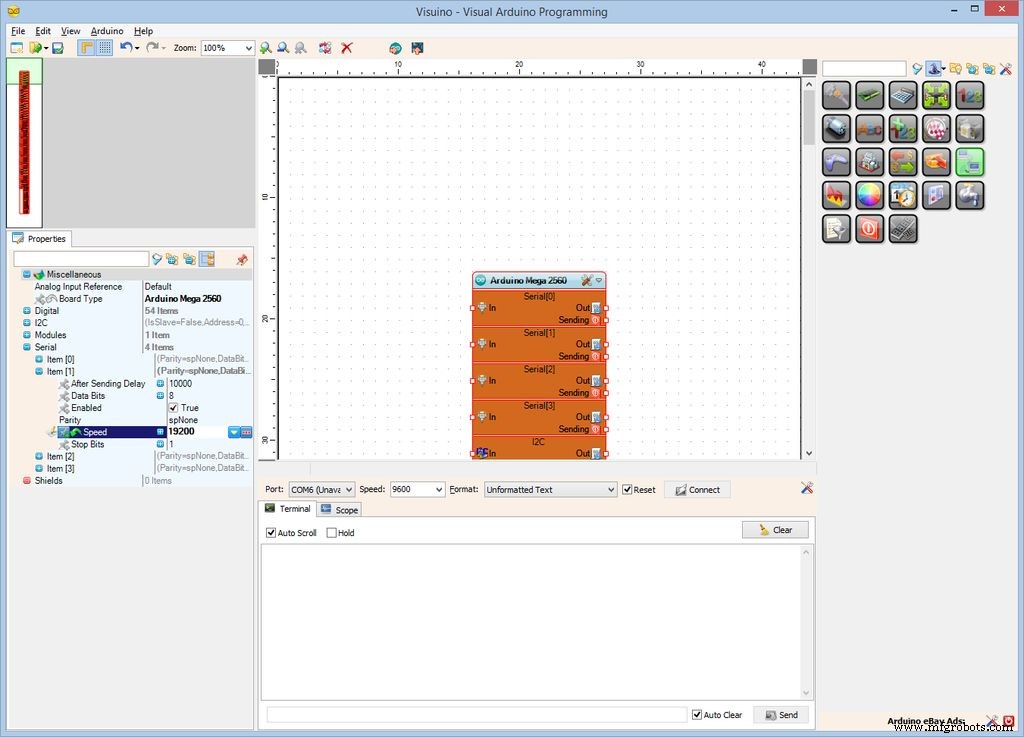This screenshot has width=1024, height=737.
Task: Open the Format dropdown showing Unformatted Text
Action: coord(550,490)
